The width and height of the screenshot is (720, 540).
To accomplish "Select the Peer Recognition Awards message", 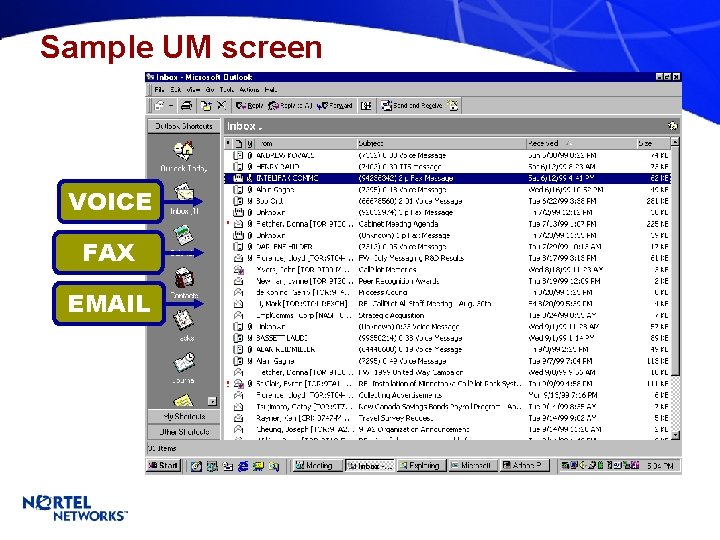I will coord(447,281).
